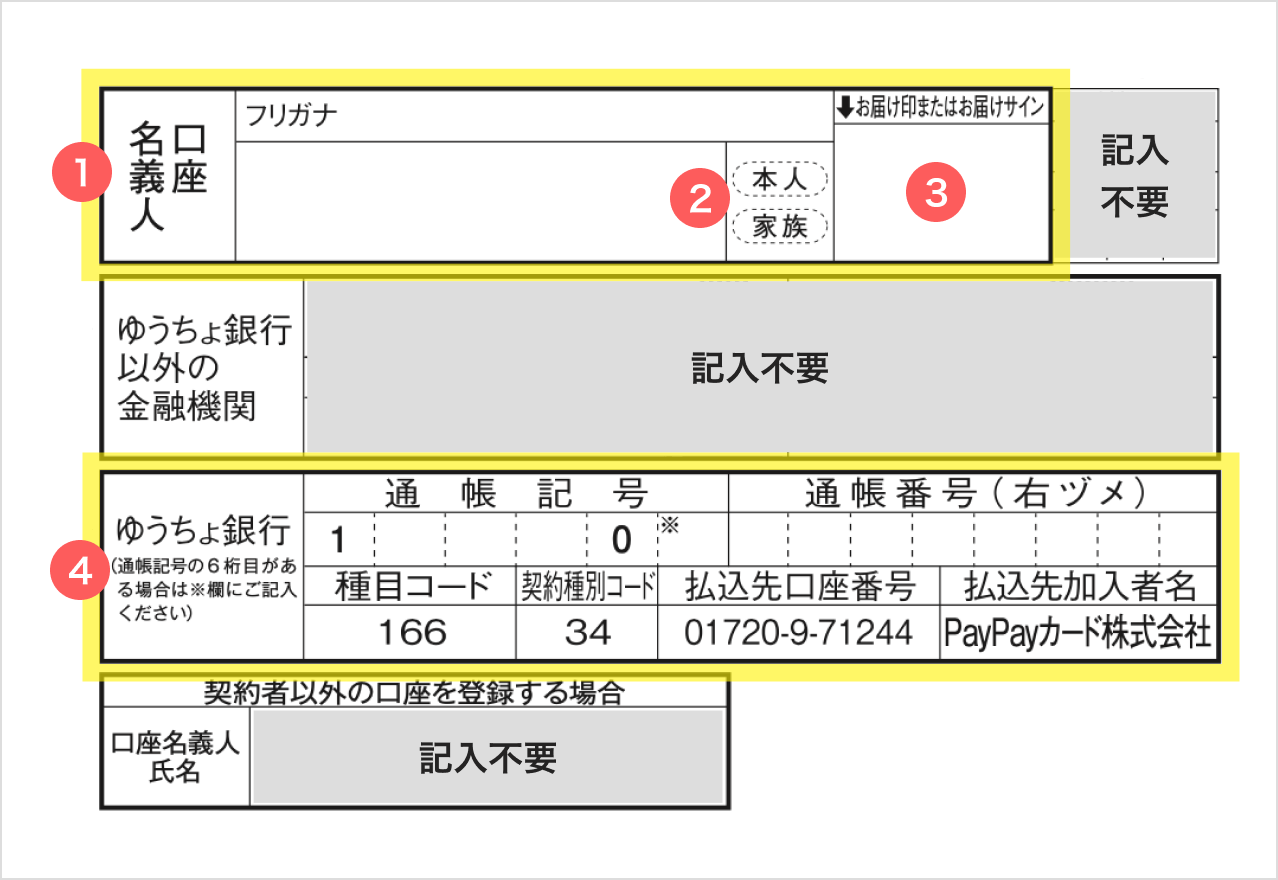Click the ※ sixth-digit cell of 通帳記号
Screen dimensions: 1278x880
(692, 540)
